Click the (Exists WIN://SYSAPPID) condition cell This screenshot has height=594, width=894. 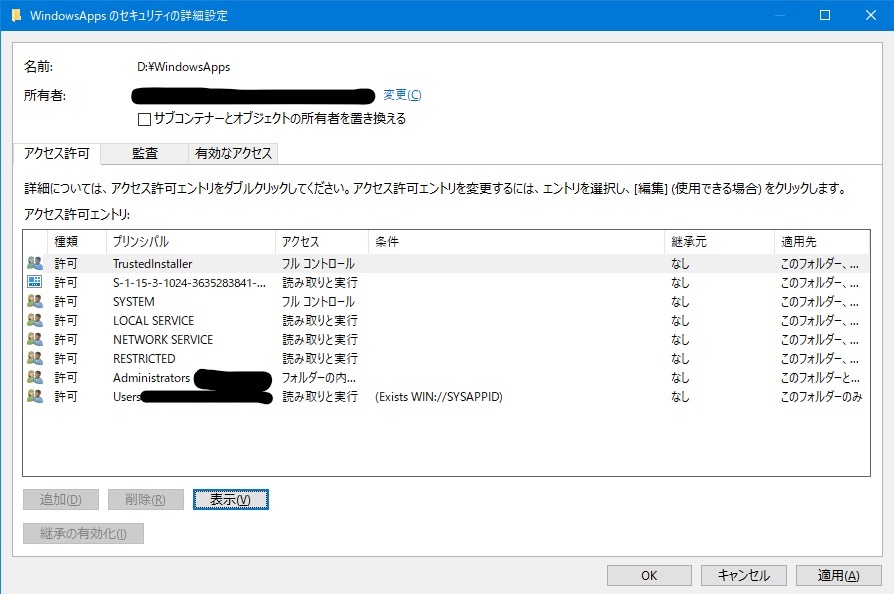438,396
